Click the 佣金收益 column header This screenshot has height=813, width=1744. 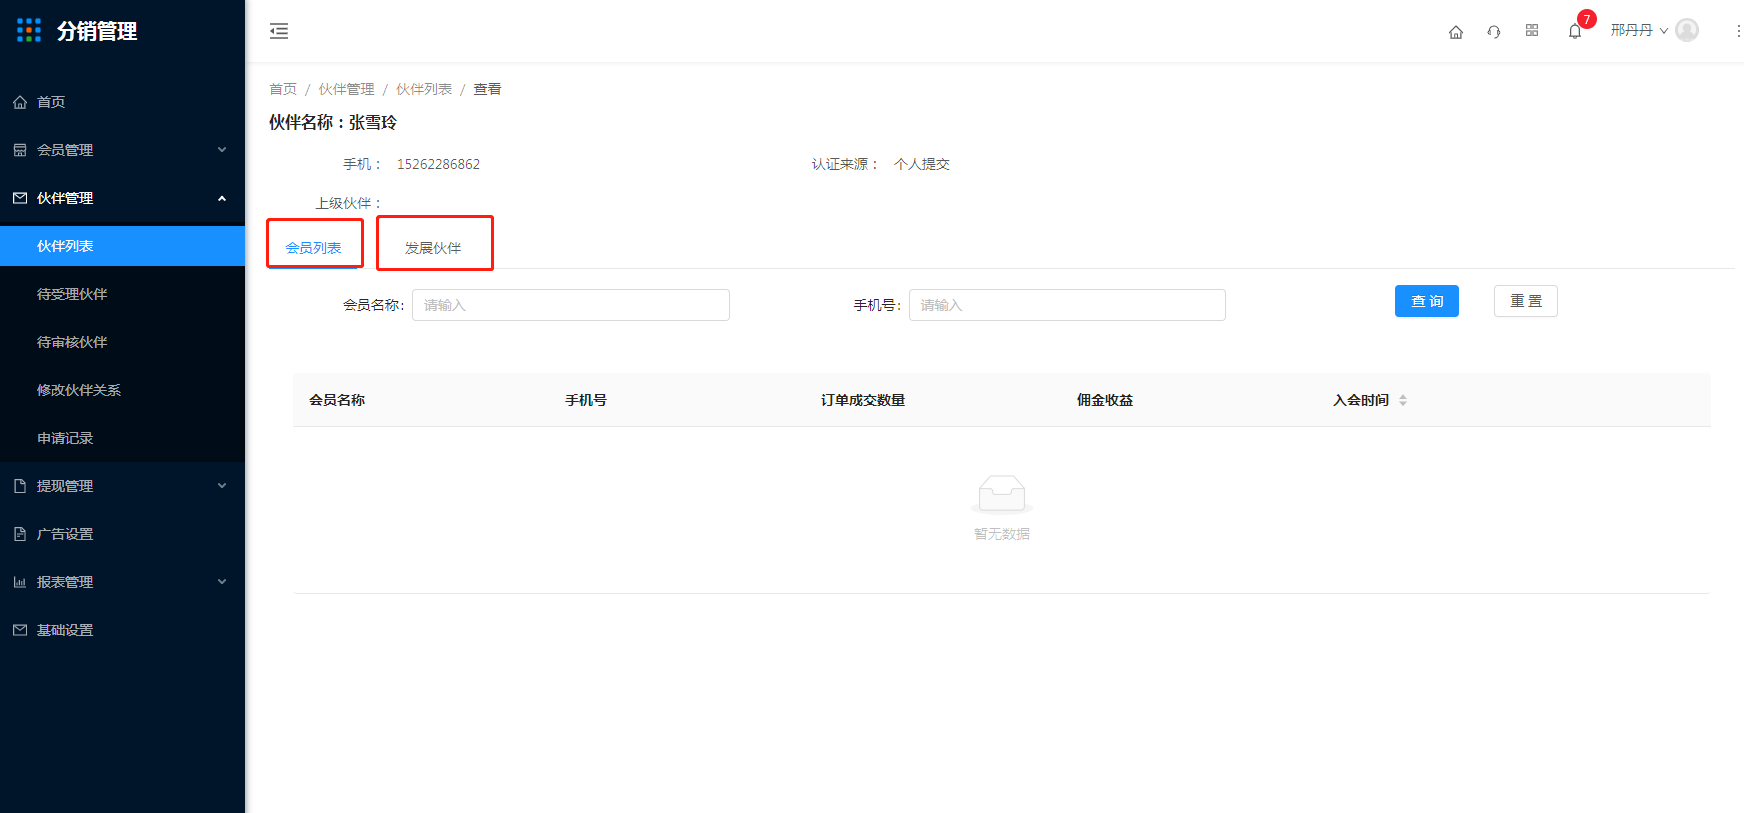[x=1105, y=400]
